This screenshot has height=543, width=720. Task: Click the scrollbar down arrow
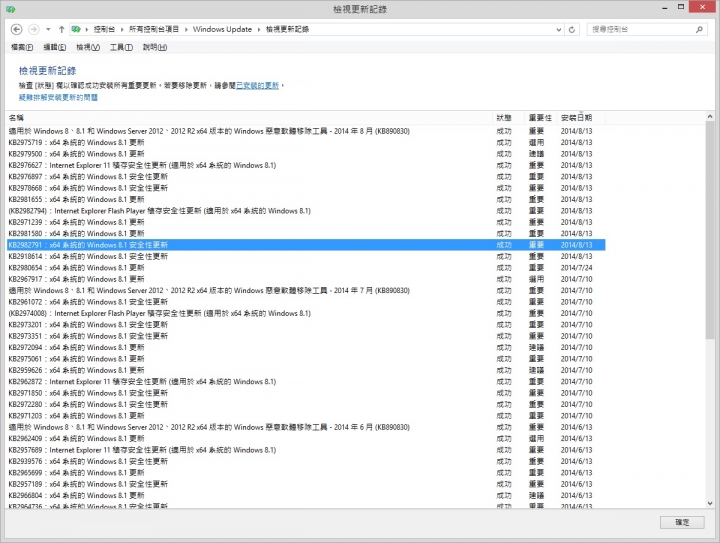coord(710,503)
